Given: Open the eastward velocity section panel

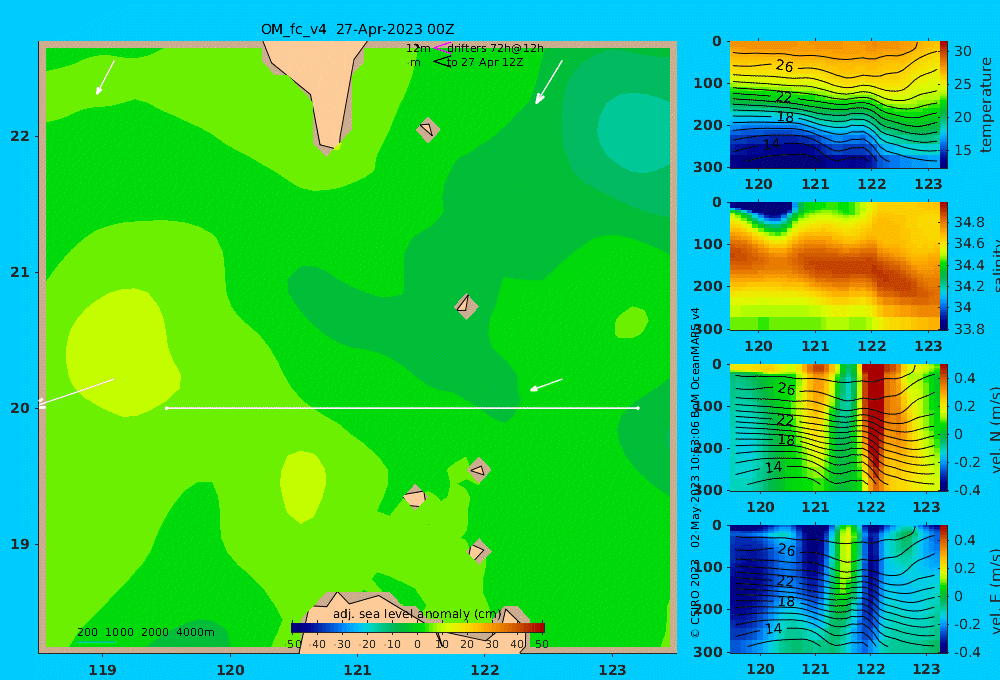Looking at the screenshot, I should 834,589.
